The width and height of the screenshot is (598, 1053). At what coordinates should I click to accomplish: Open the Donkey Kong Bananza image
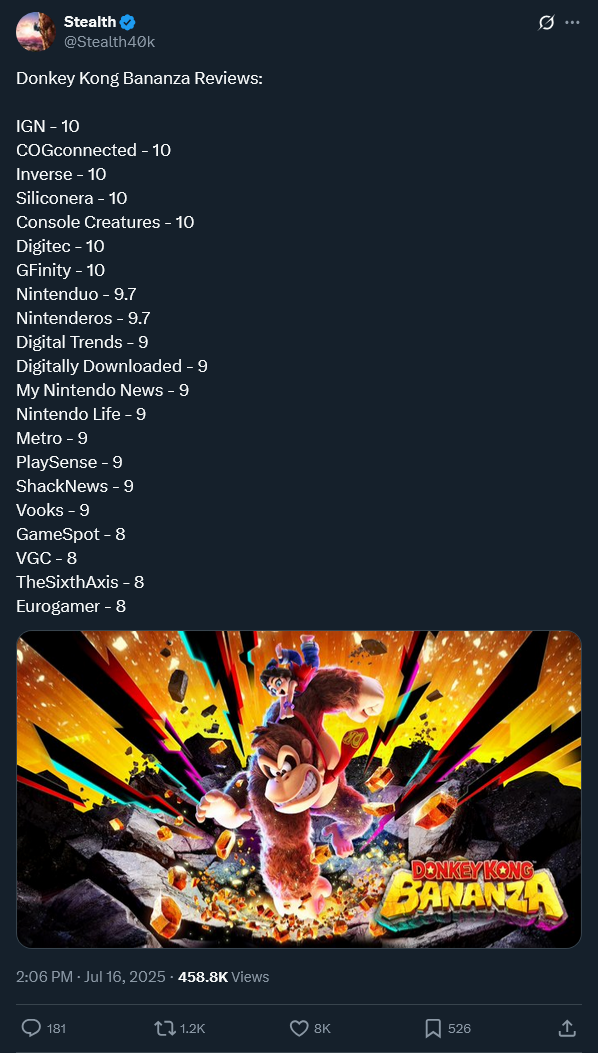click(299, 789)
